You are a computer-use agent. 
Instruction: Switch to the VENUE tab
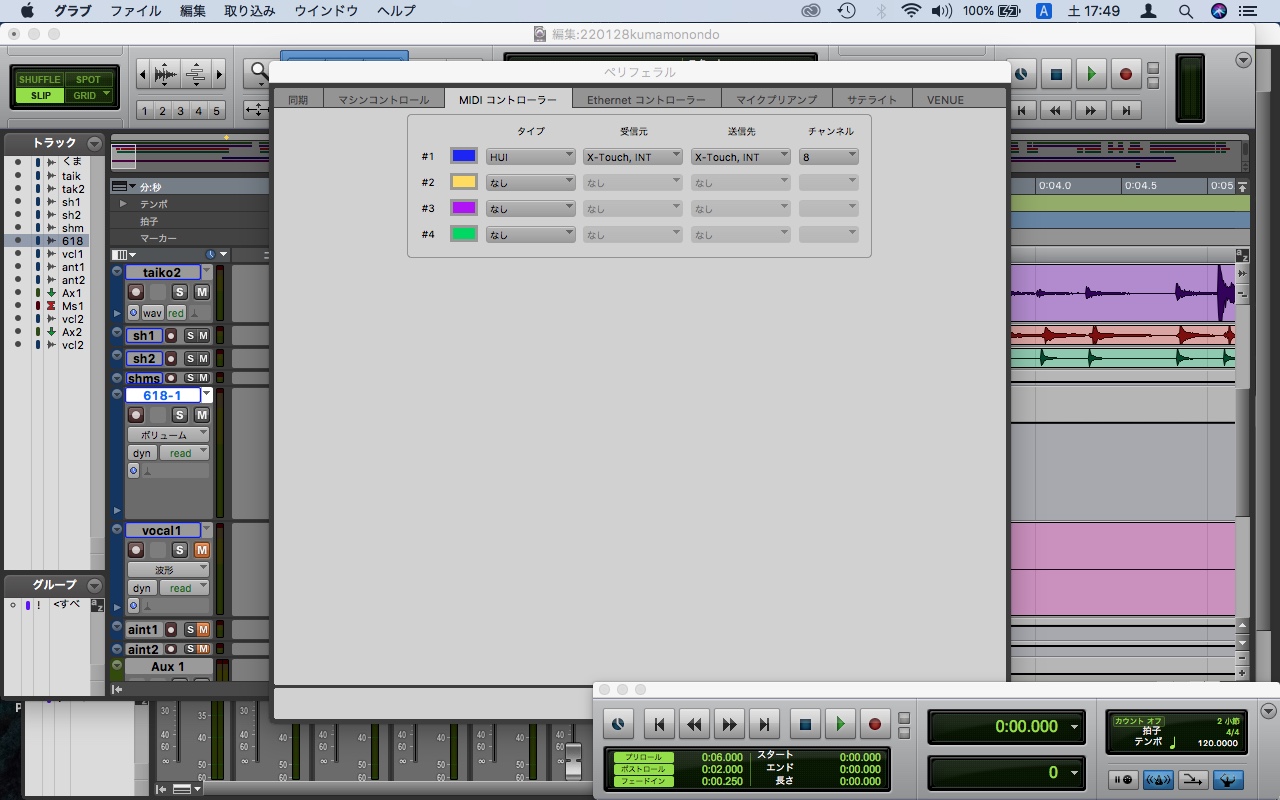[x=945, y=100]
